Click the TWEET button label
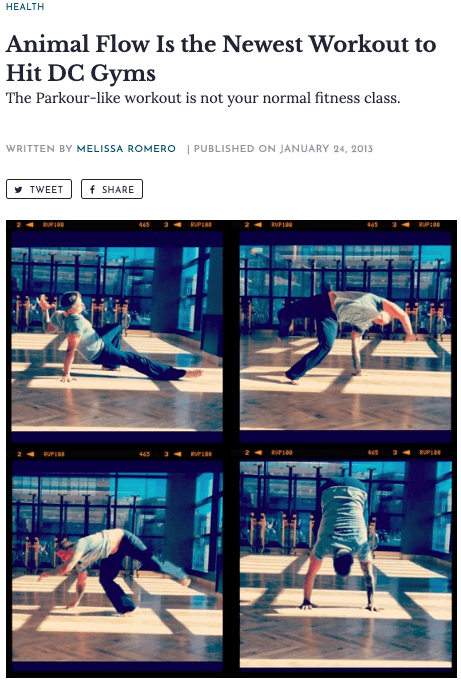This screenshot has width=461, height=682. (47, 190)
